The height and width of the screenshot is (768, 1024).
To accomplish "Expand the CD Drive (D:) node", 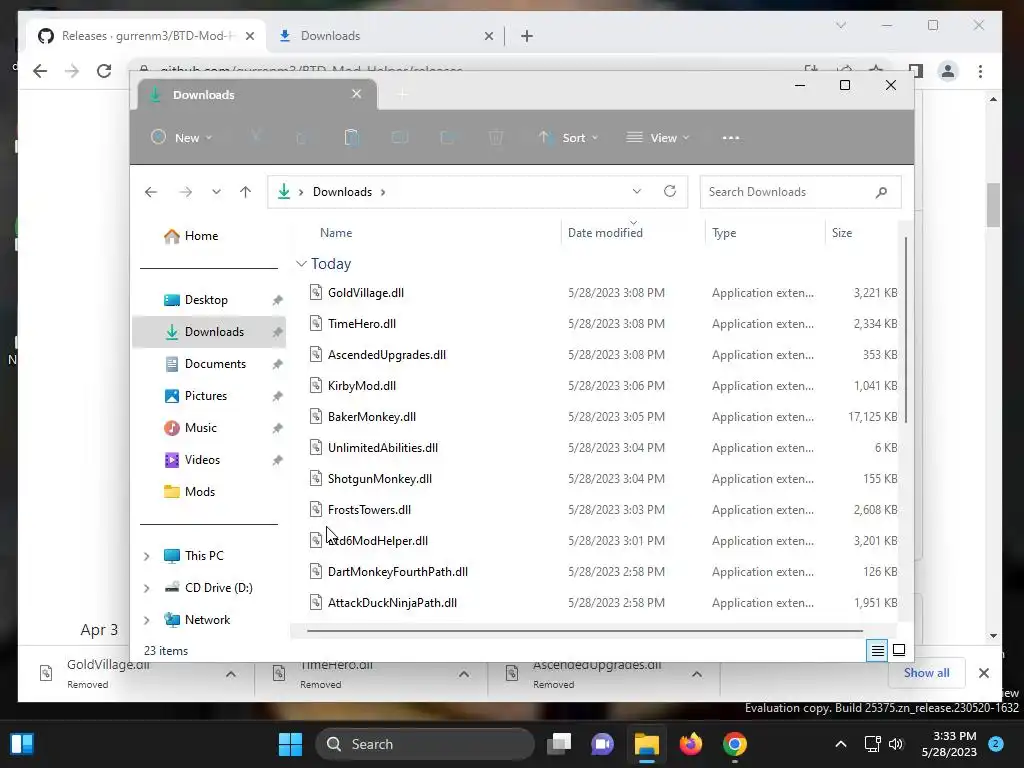I will click(x=146, y=588).
